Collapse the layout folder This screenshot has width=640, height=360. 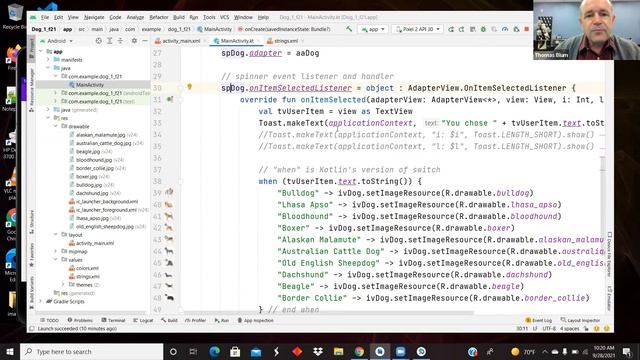click(x=56, y=235)
